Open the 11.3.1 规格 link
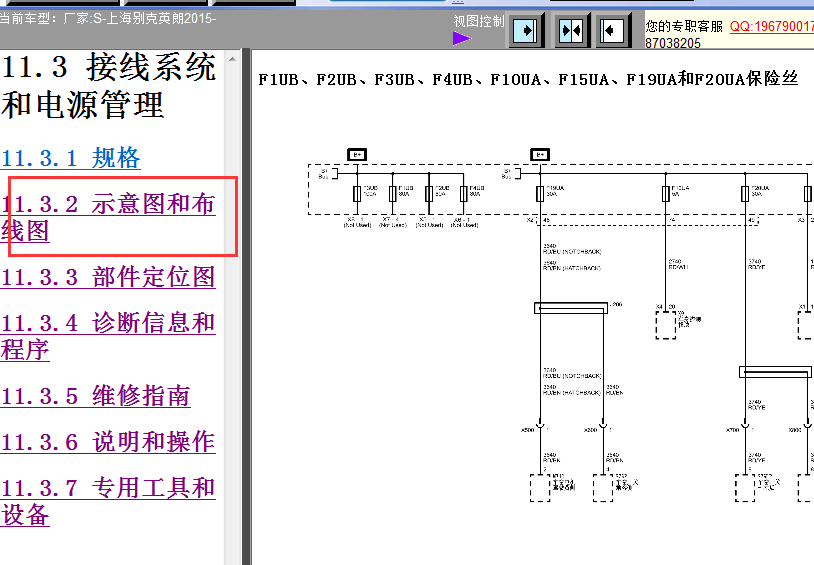Screen dimensions: 814x565 (x=71, y=158)
